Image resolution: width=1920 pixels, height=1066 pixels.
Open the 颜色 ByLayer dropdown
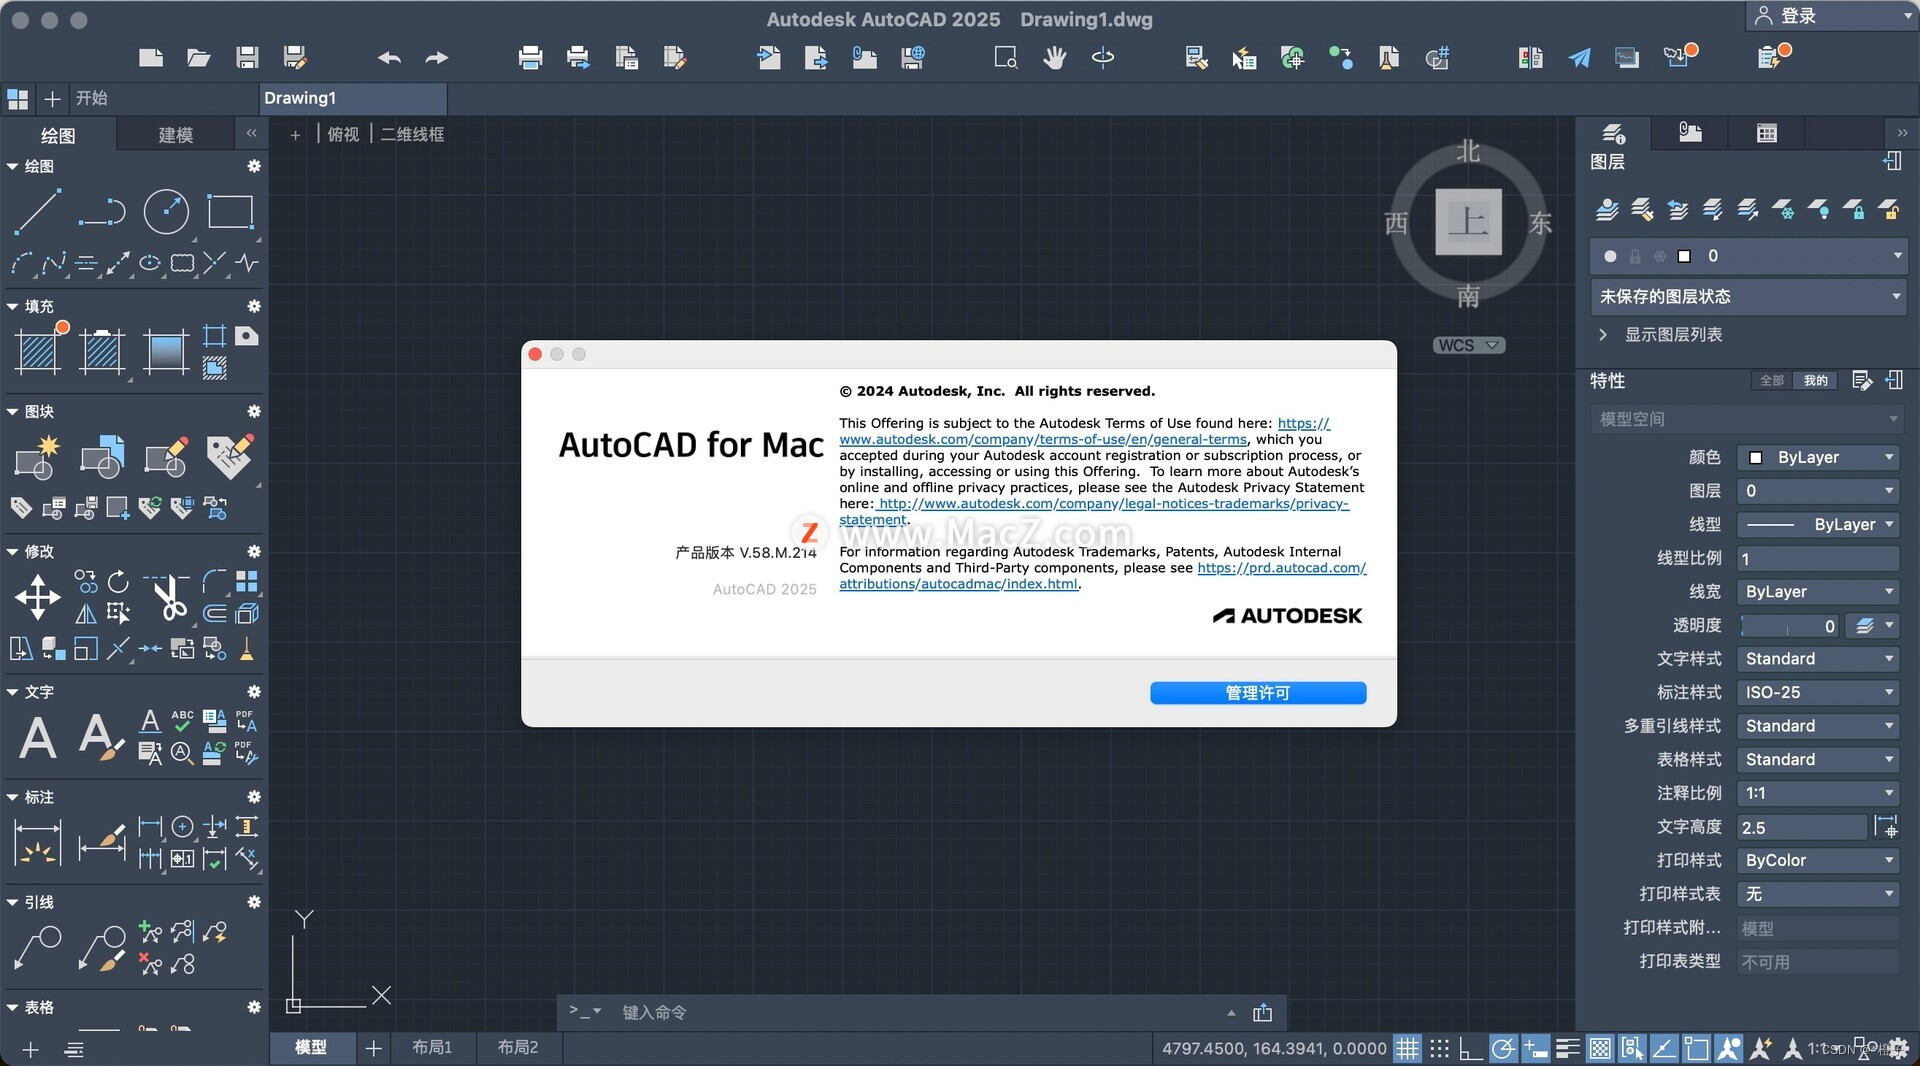point(1817,457)
